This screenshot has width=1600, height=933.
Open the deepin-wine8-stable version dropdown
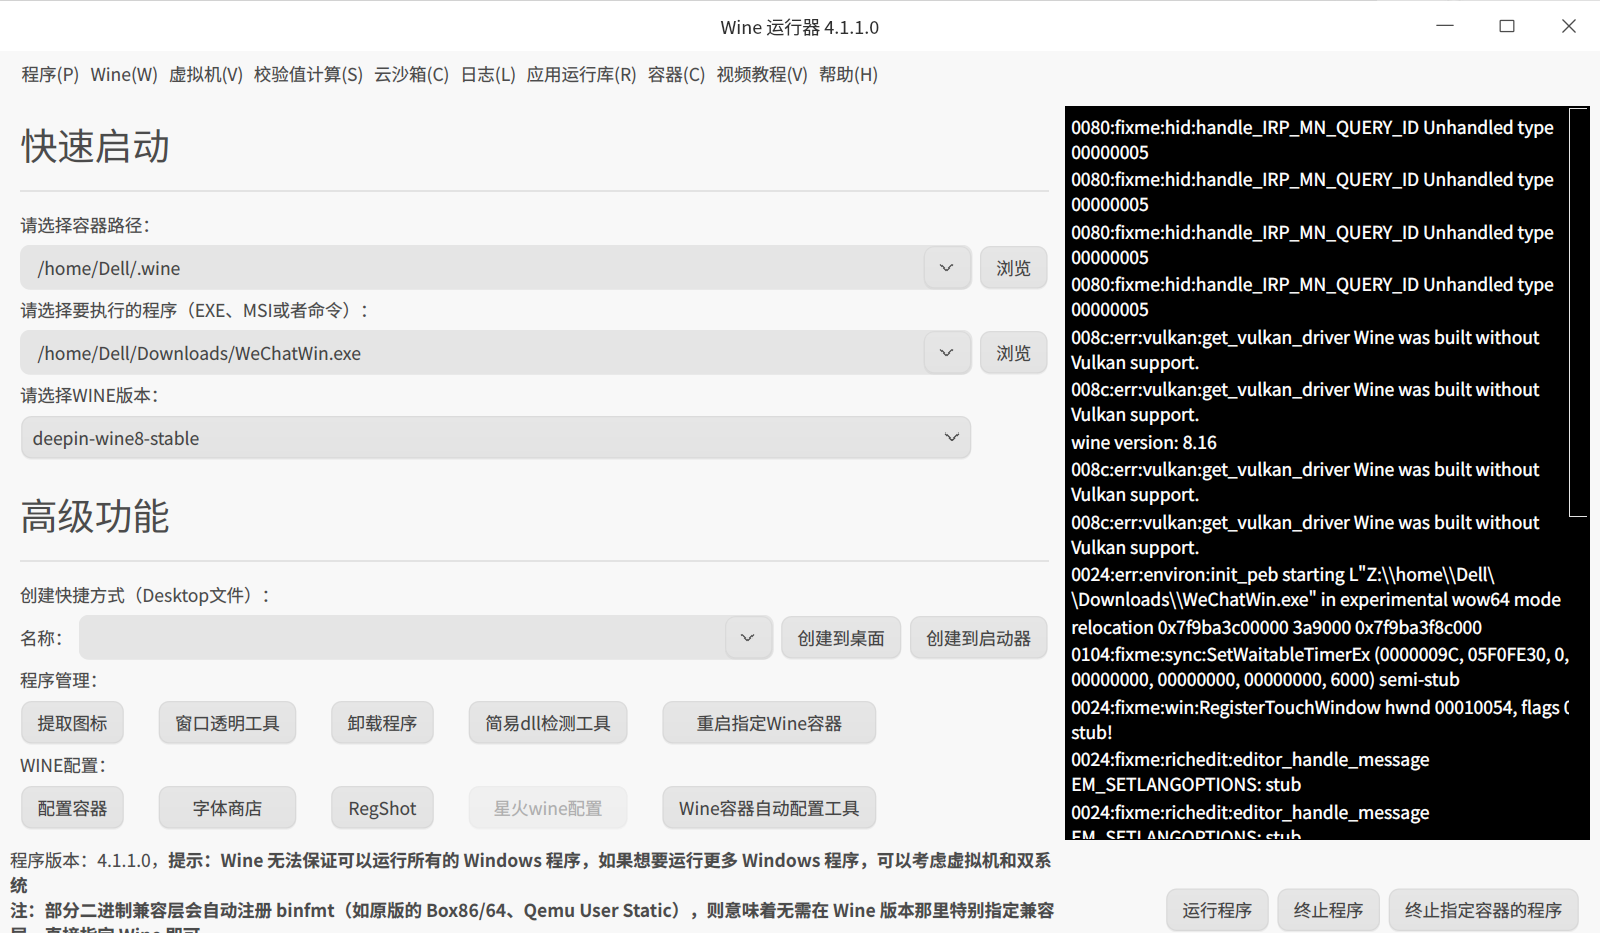click(x=496, y=438)
